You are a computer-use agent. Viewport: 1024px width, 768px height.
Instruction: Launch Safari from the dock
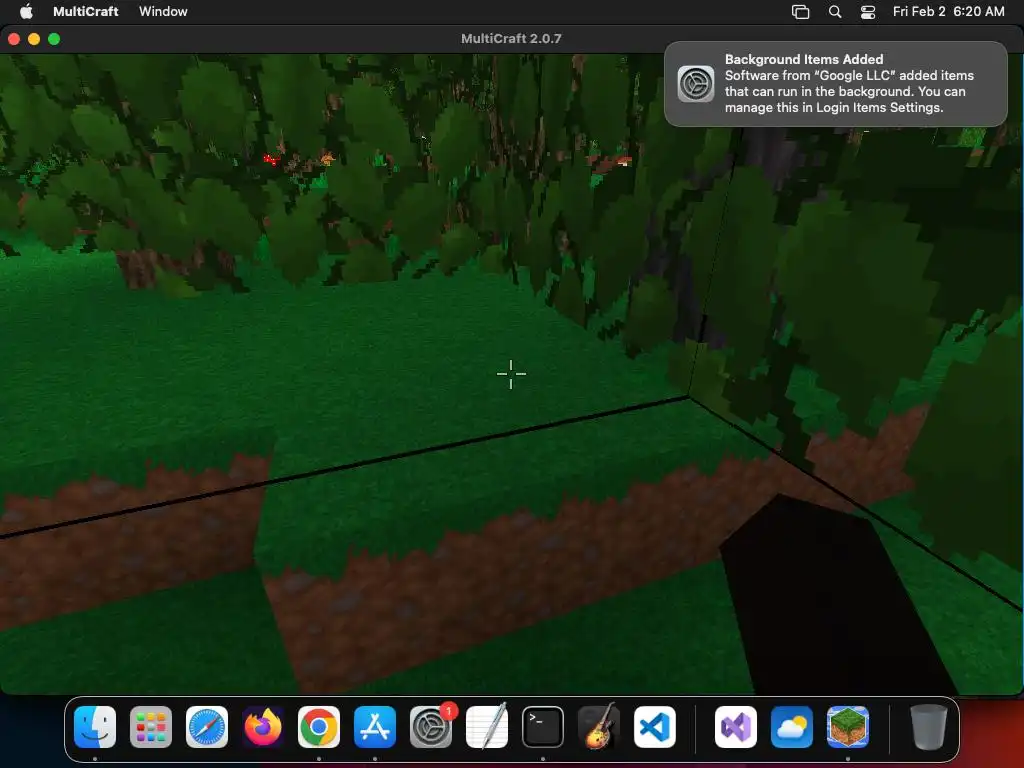(x=207, y=727)
